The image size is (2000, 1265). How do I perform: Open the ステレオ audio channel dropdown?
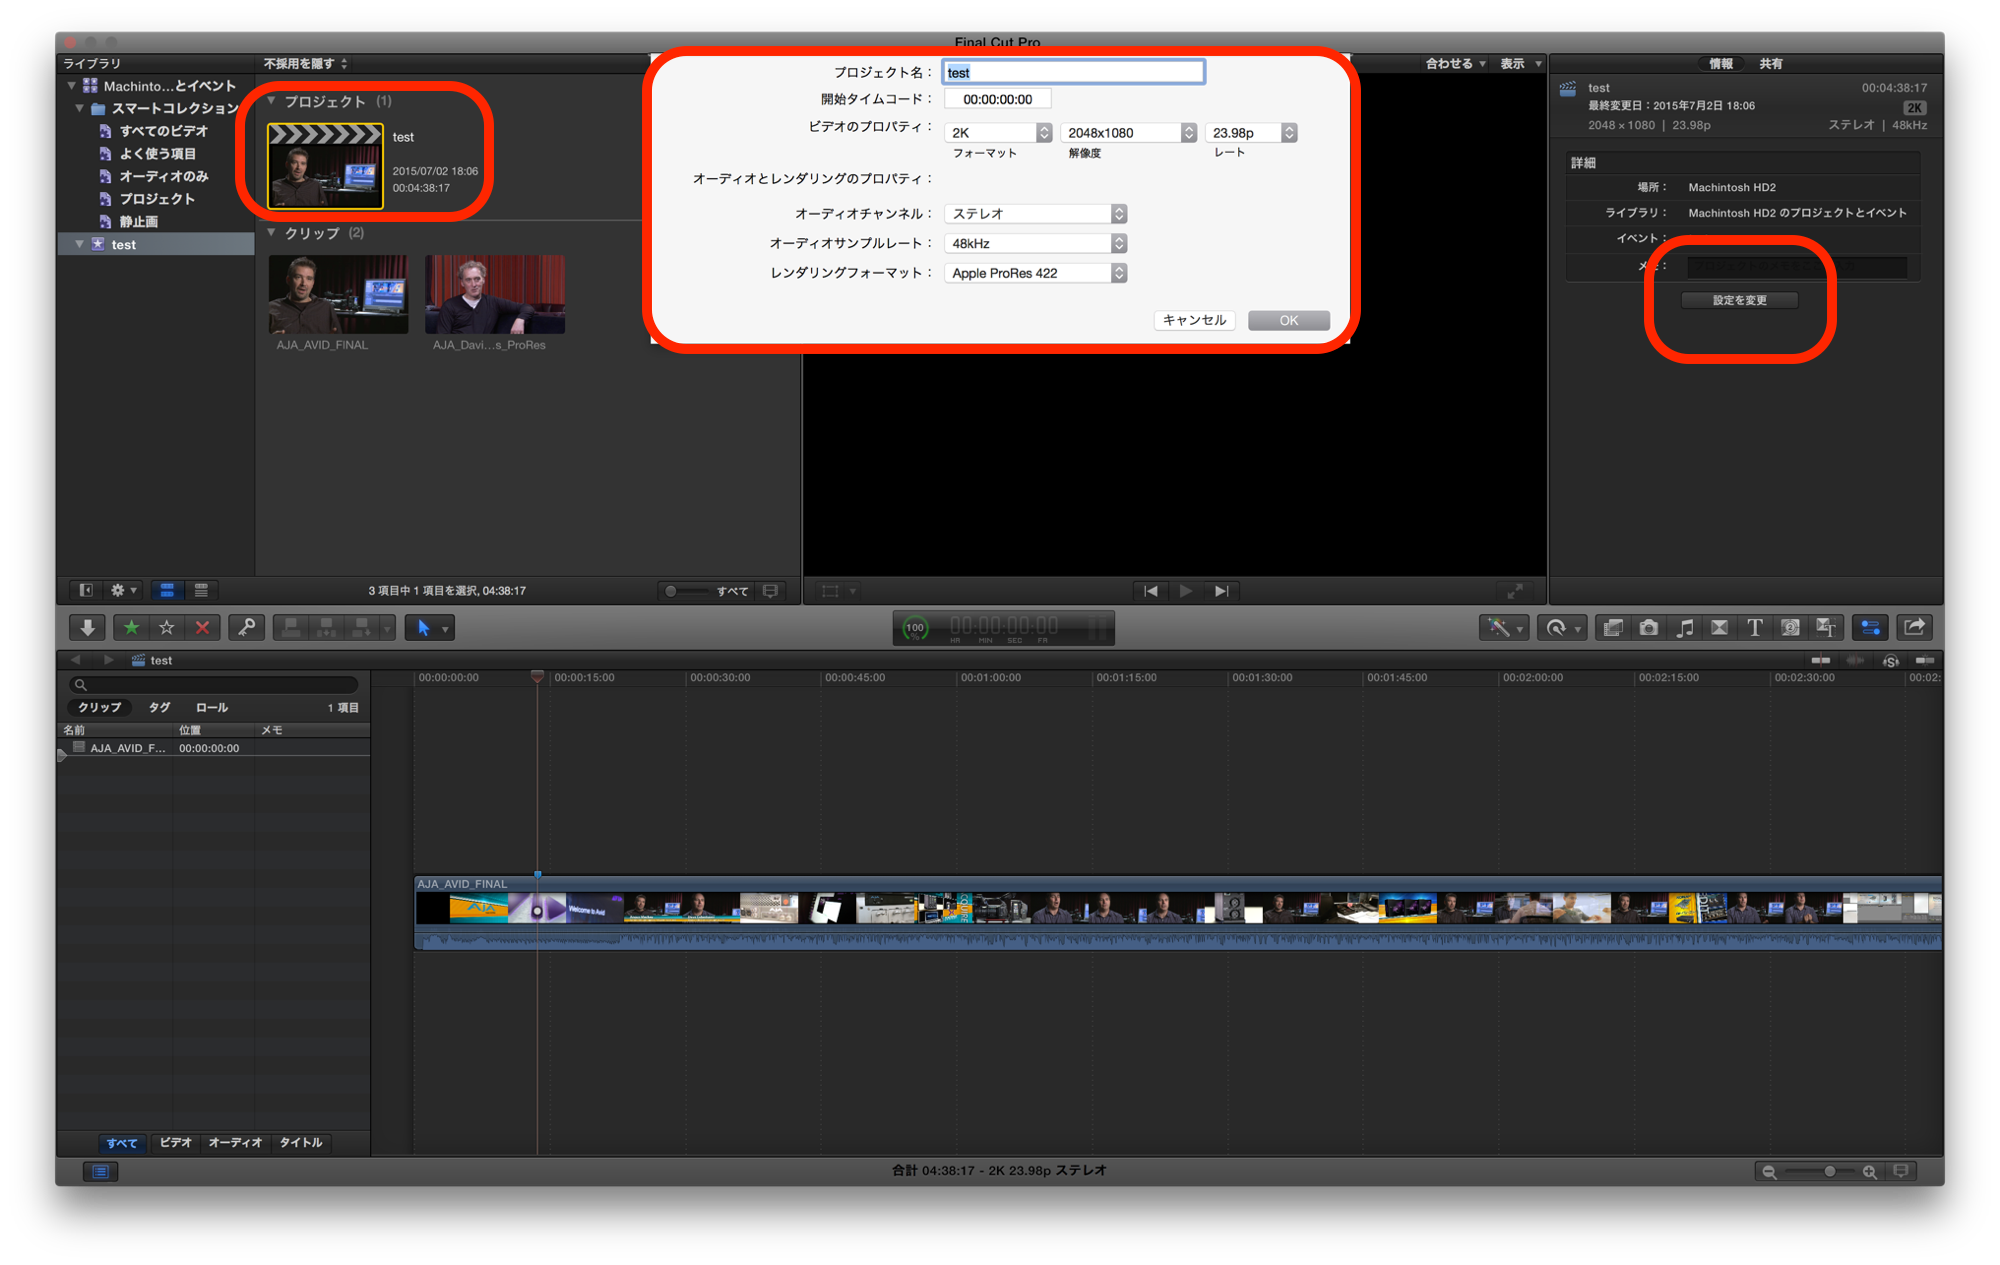pos(1036,214)
